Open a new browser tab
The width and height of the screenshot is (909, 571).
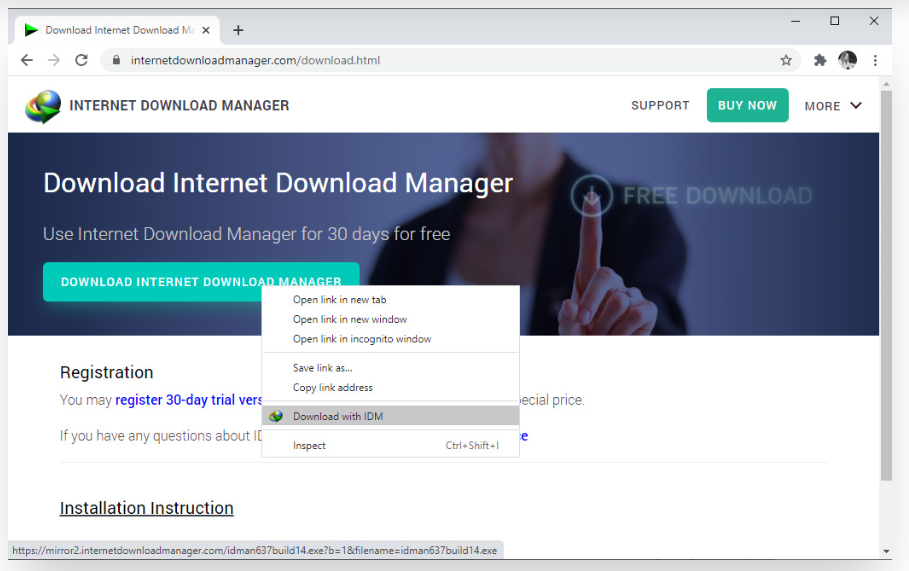238,30
